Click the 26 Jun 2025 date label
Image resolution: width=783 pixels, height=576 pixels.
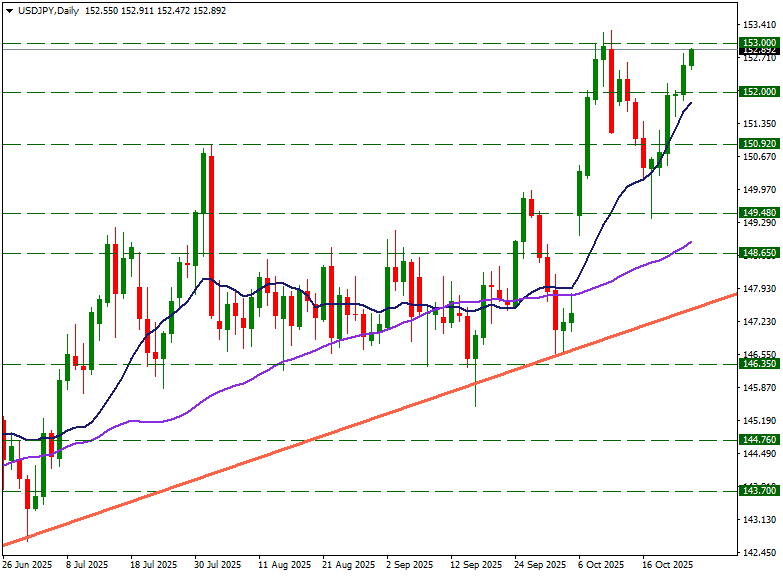point(27,565)
